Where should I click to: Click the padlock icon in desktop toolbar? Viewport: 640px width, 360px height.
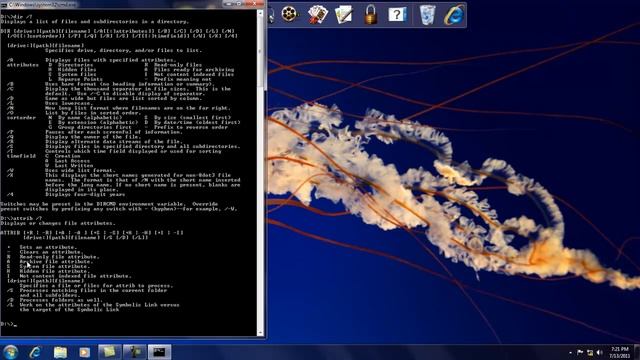(370, 15)
